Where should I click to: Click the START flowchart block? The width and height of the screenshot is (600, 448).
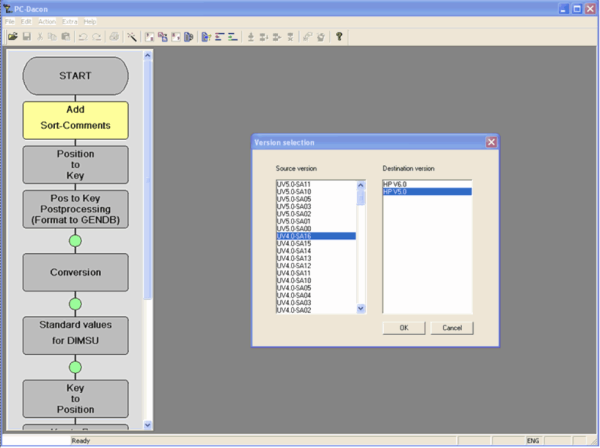(75, 76)
